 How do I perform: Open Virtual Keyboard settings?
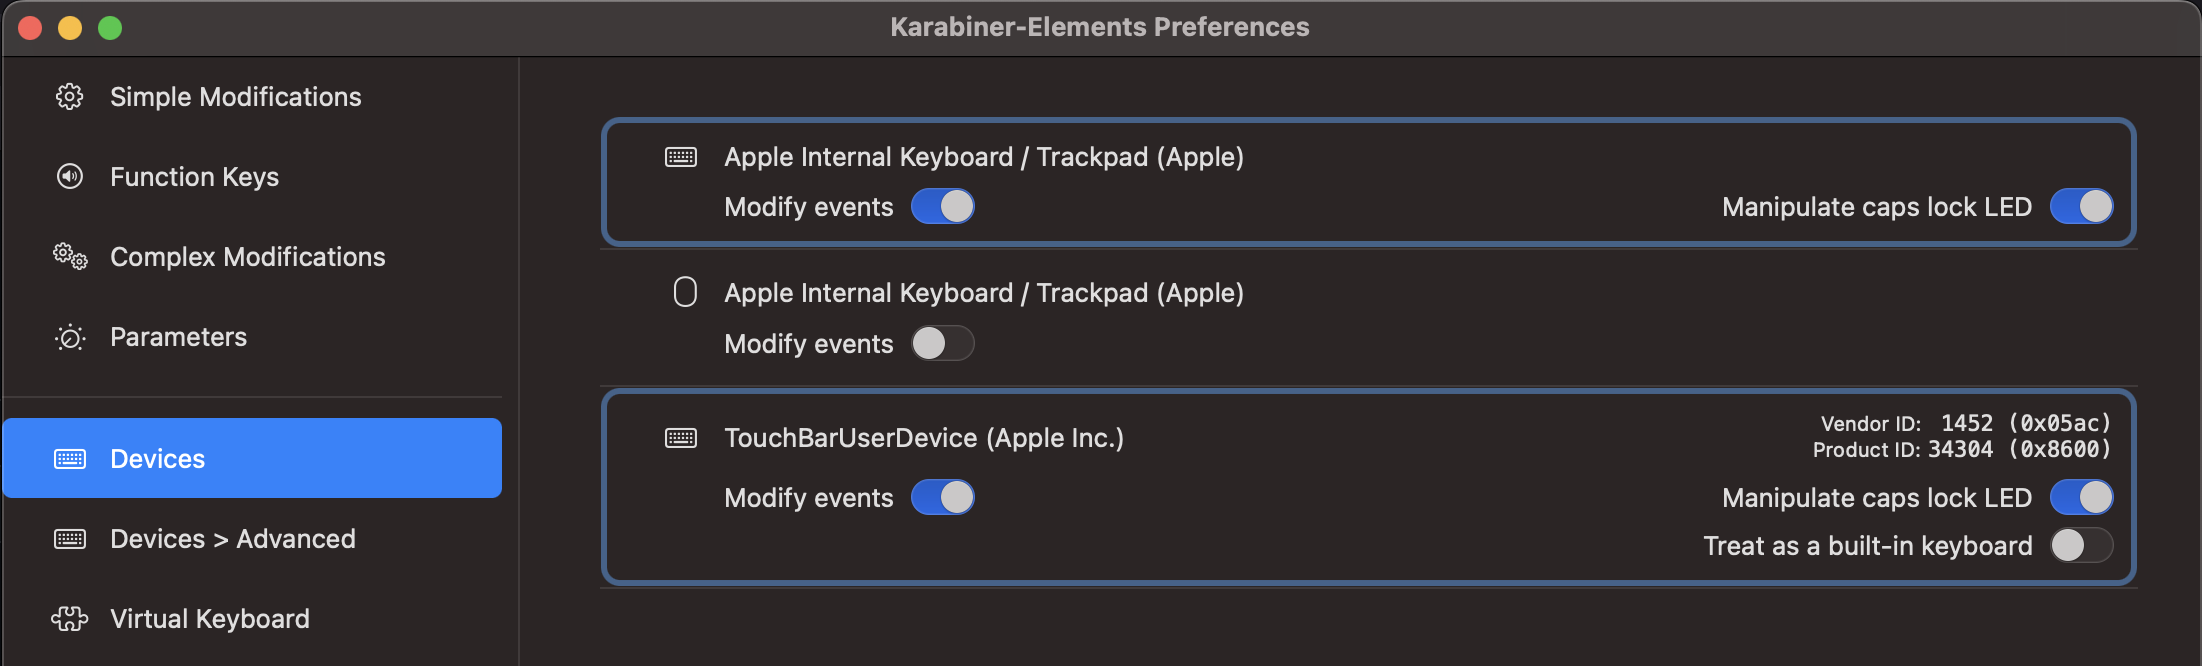point(209,618)
